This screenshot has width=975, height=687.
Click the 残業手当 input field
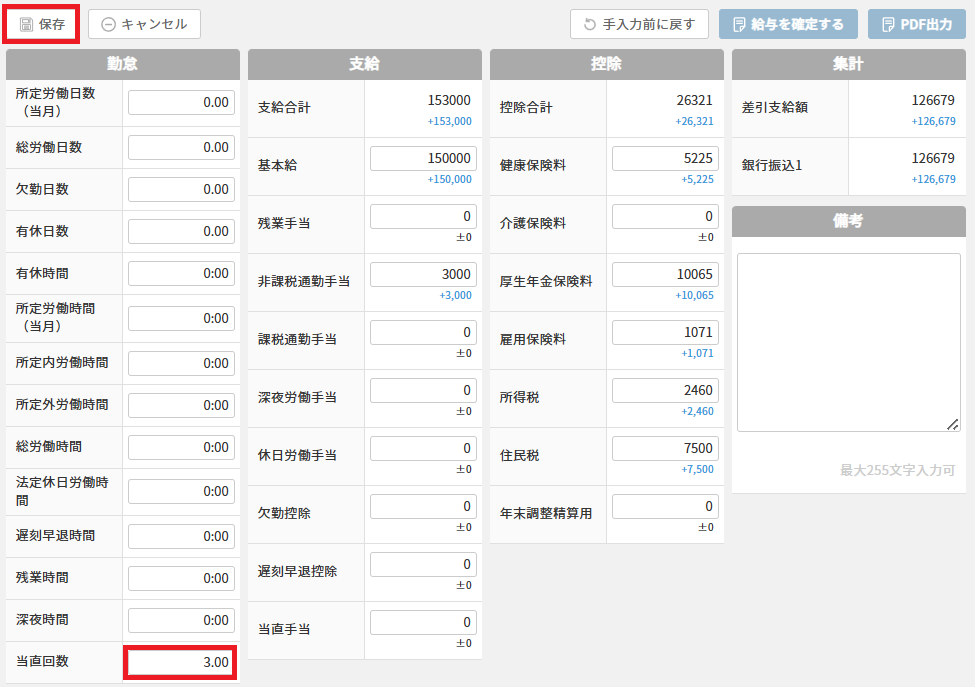423,217
